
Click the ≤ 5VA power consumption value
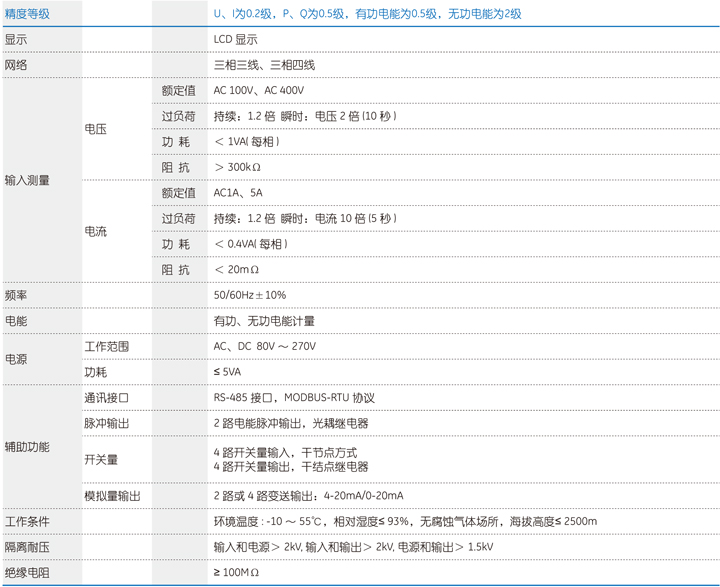(228, 371)
